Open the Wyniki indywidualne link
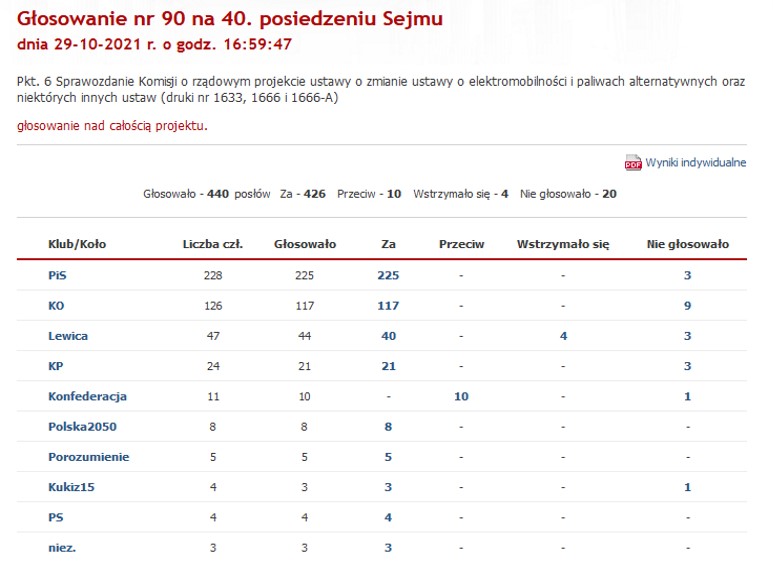 (x=695, y=163)
